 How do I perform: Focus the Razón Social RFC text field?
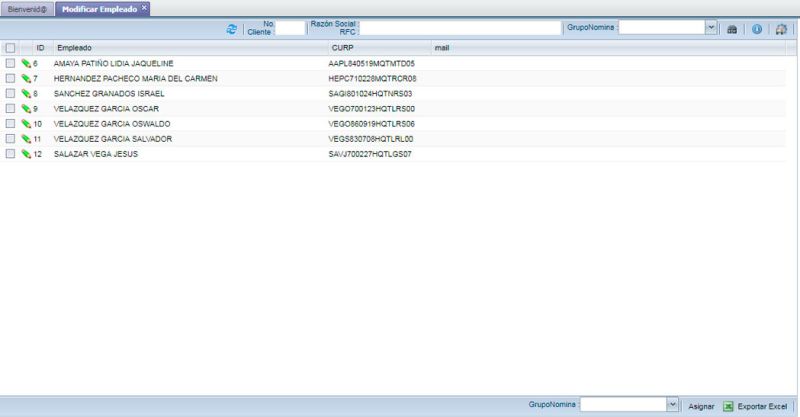[x=460, y=28]
